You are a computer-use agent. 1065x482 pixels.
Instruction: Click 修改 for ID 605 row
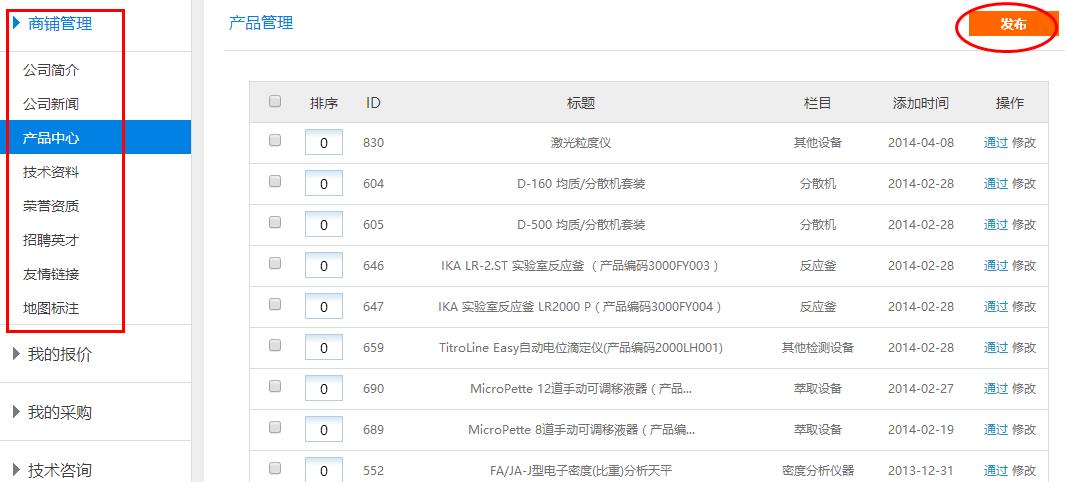(x=1024, y=225)
